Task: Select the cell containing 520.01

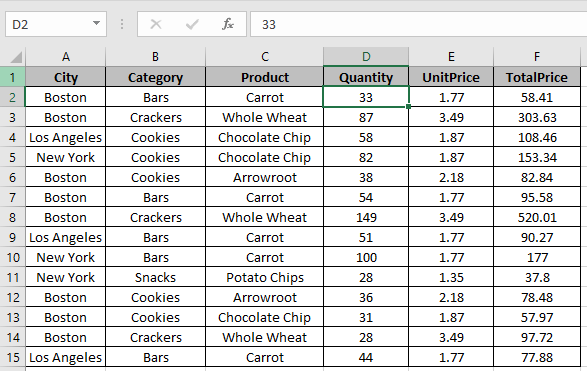Action: click(537, 218)
